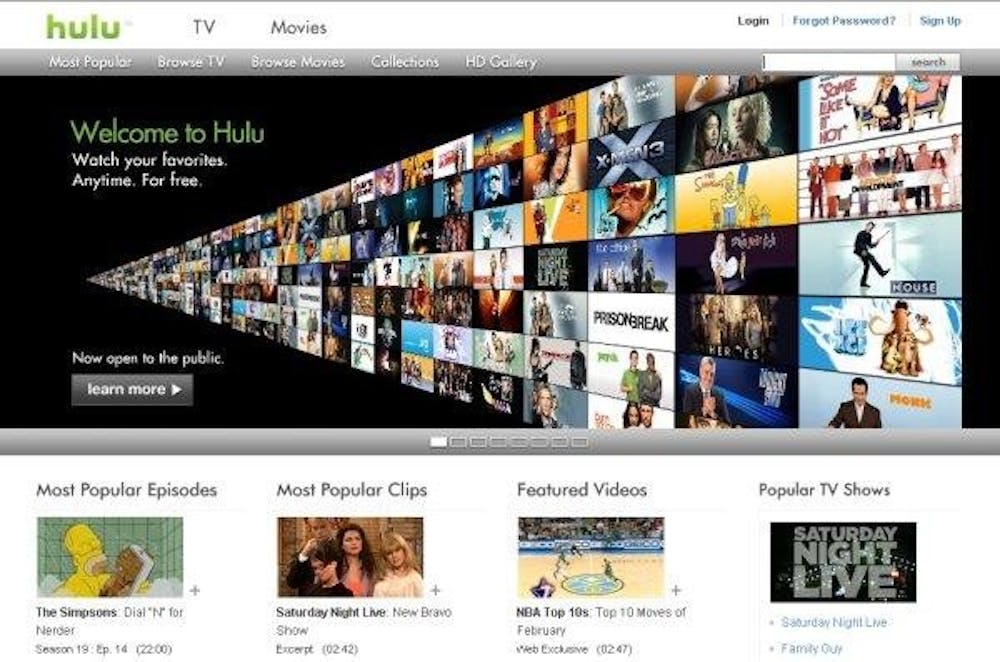Open the Movies section

[298, 27]
